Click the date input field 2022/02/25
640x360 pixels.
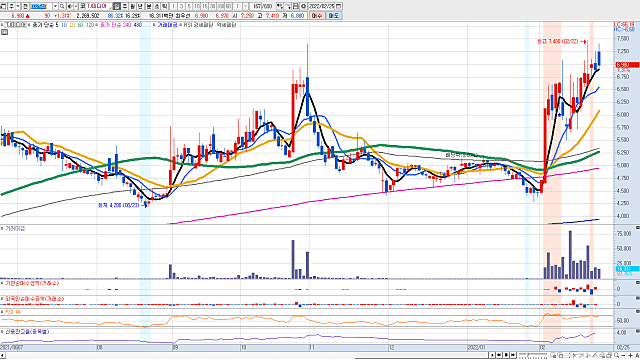click(x=321, y=7)
